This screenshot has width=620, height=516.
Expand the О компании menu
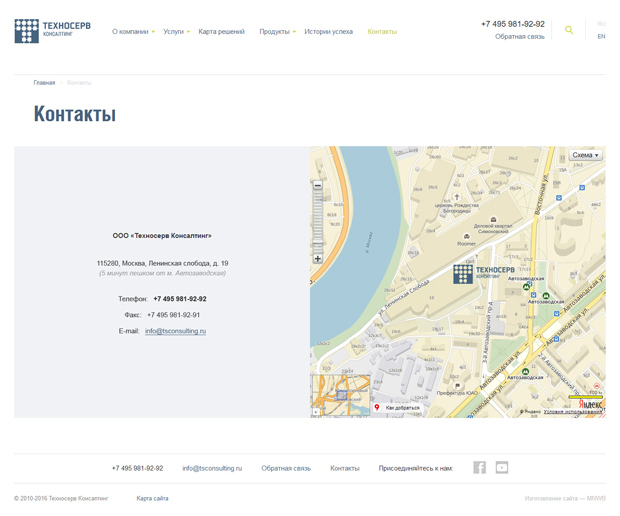point(133,32)
